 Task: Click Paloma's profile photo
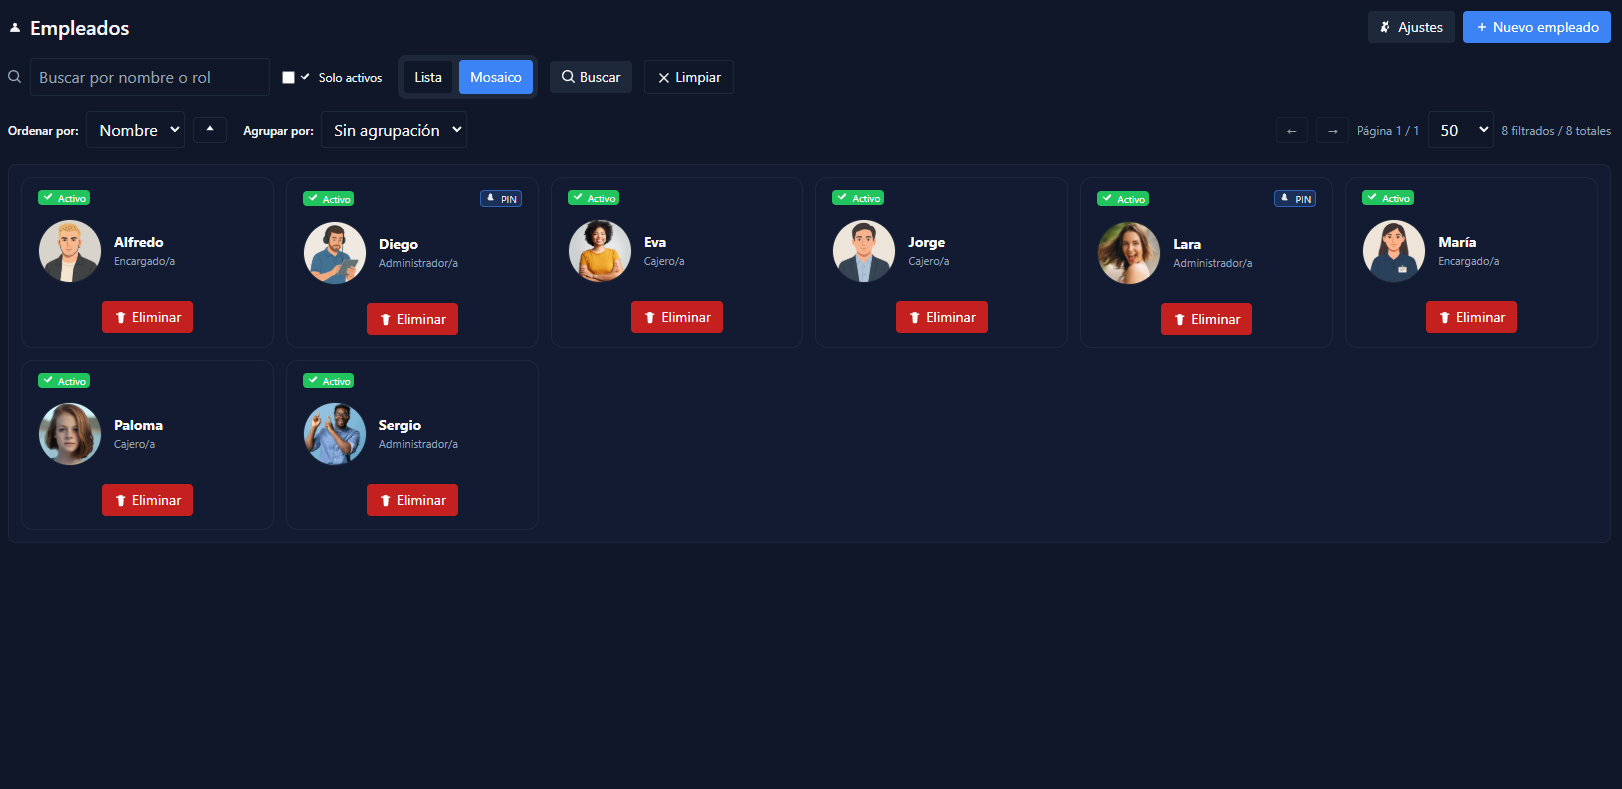coord(70,434)
